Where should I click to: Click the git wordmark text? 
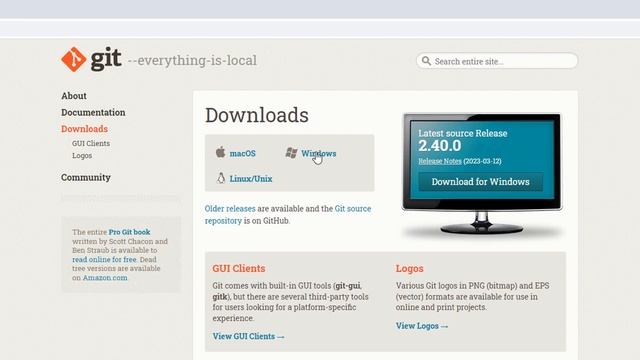click(x=106, y=59)
